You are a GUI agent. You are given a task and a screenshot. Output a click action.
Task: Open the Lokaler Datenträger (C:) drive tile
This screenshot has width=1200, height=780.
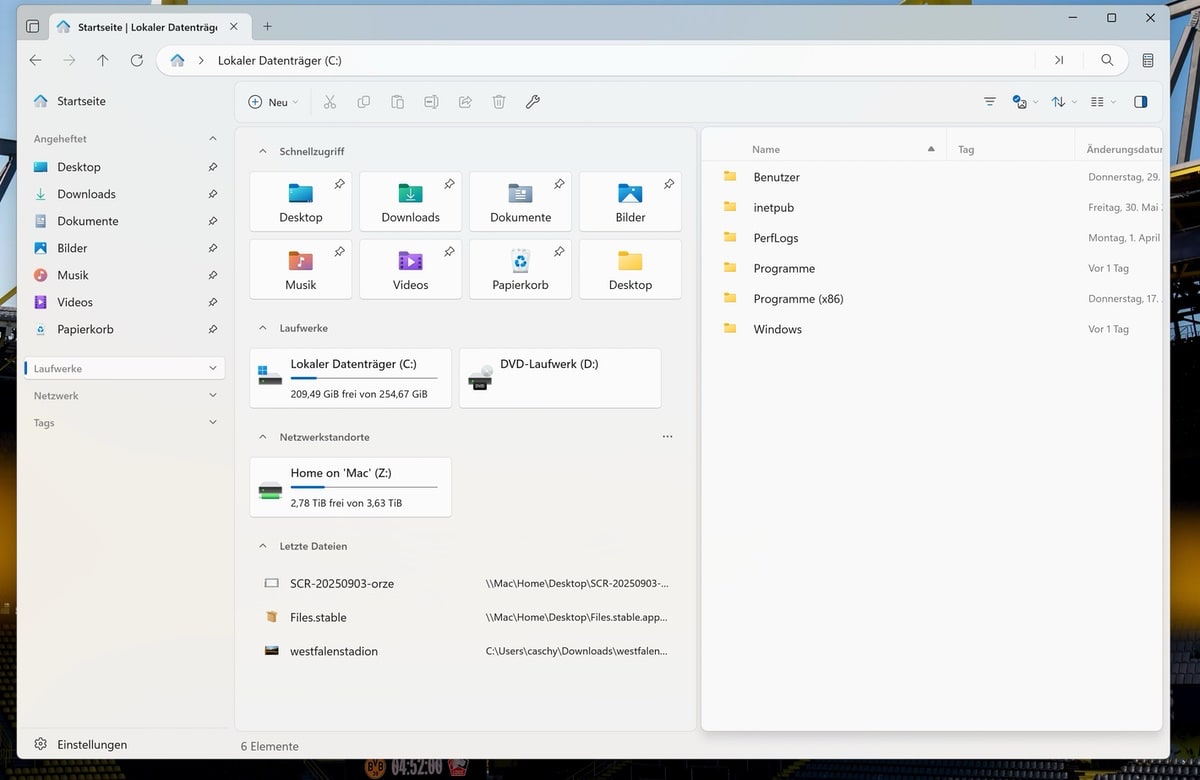click(x=350, y=378)
